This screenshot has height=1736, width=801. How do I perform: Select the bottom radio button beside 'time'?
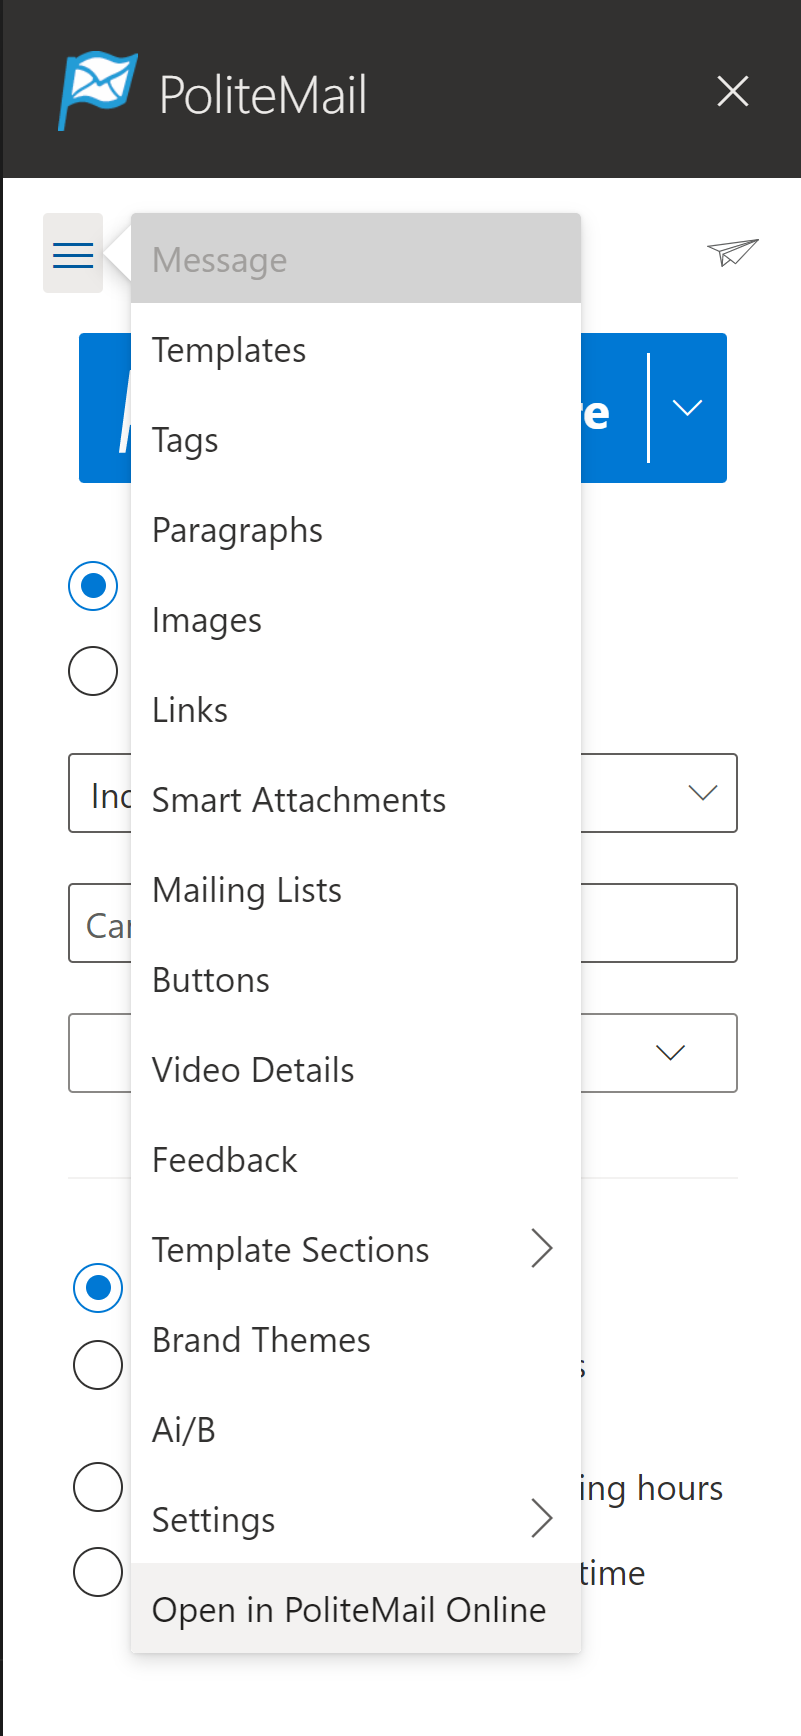click(98, 1572)
